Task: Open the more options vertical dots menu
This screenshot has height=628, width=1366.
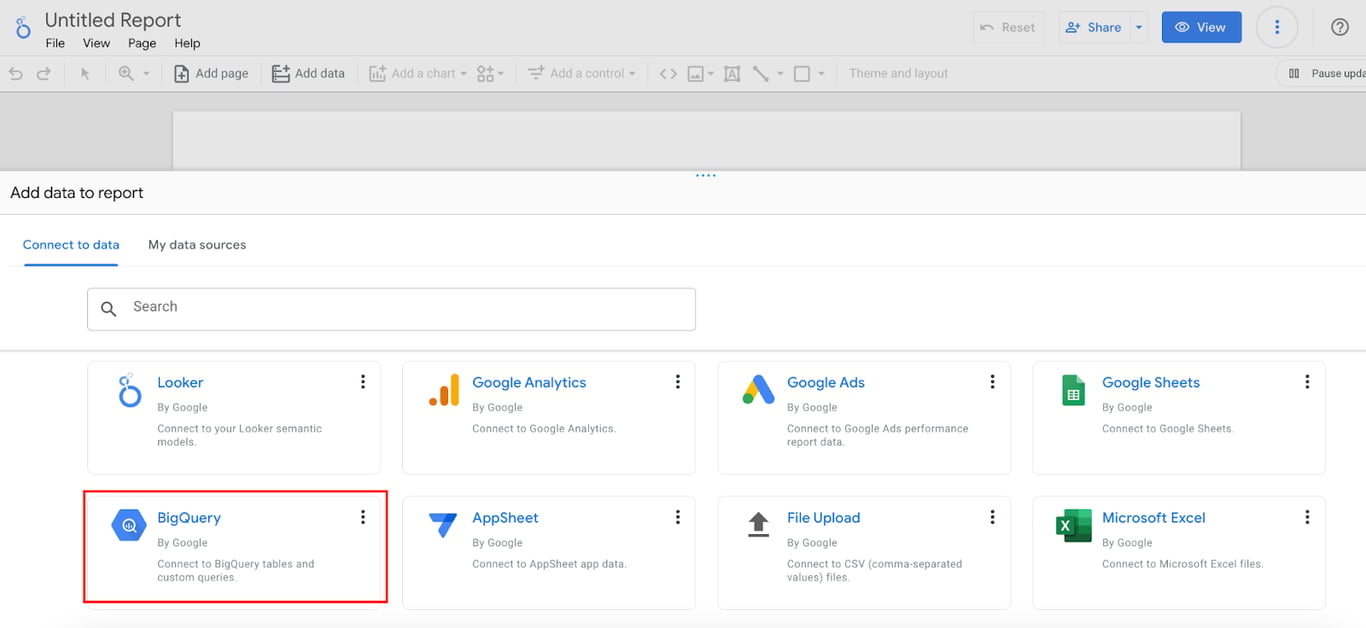Action: tap(1277, 27)
